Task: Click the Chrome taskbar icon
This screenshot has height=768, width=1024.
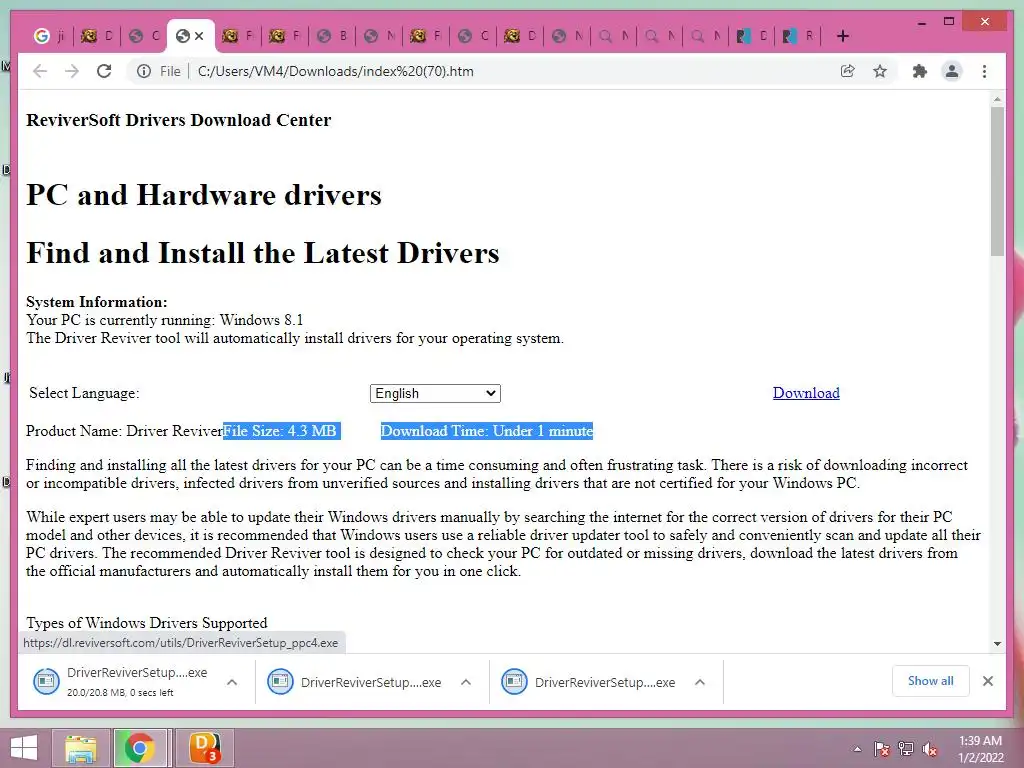Action: coord(139,748)
